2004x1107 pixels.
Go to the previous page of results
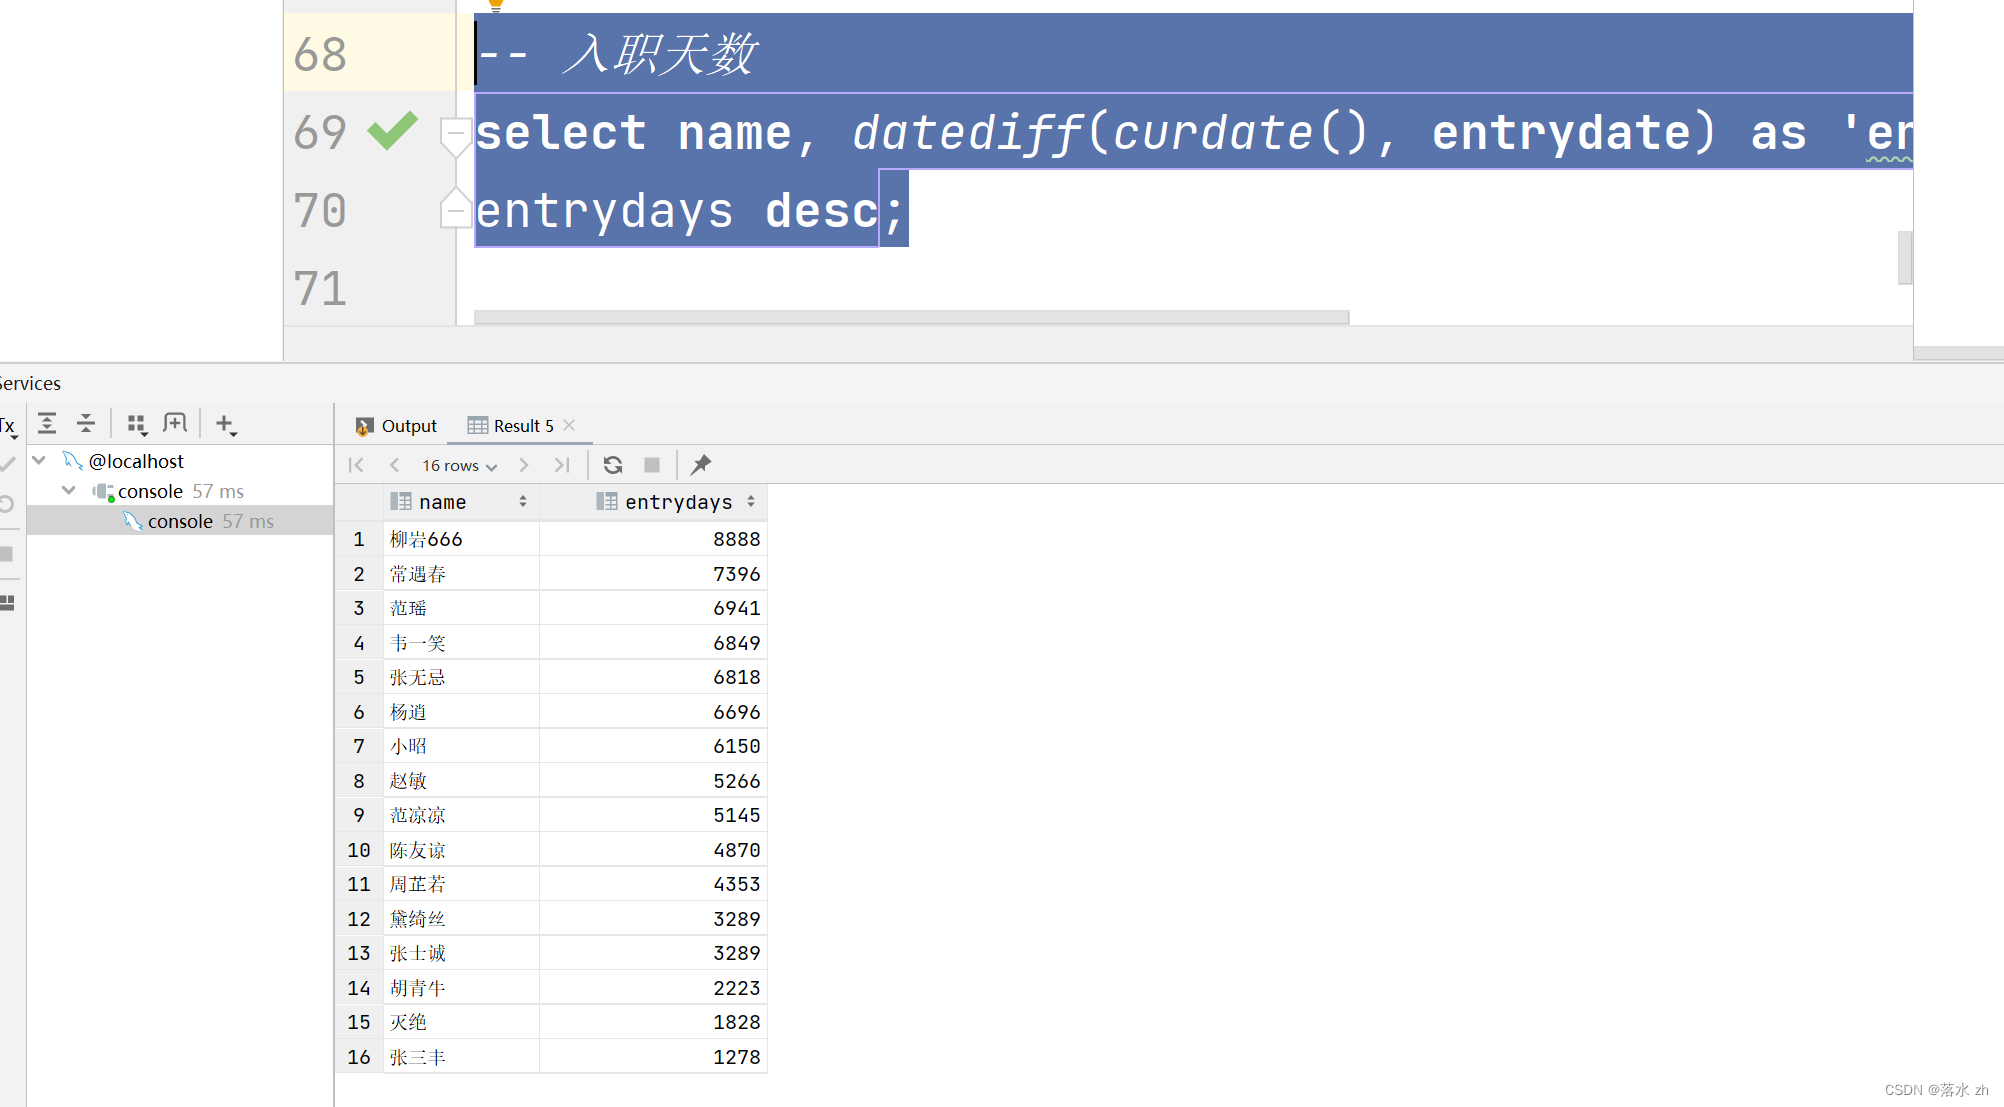[x=395, y=465]
